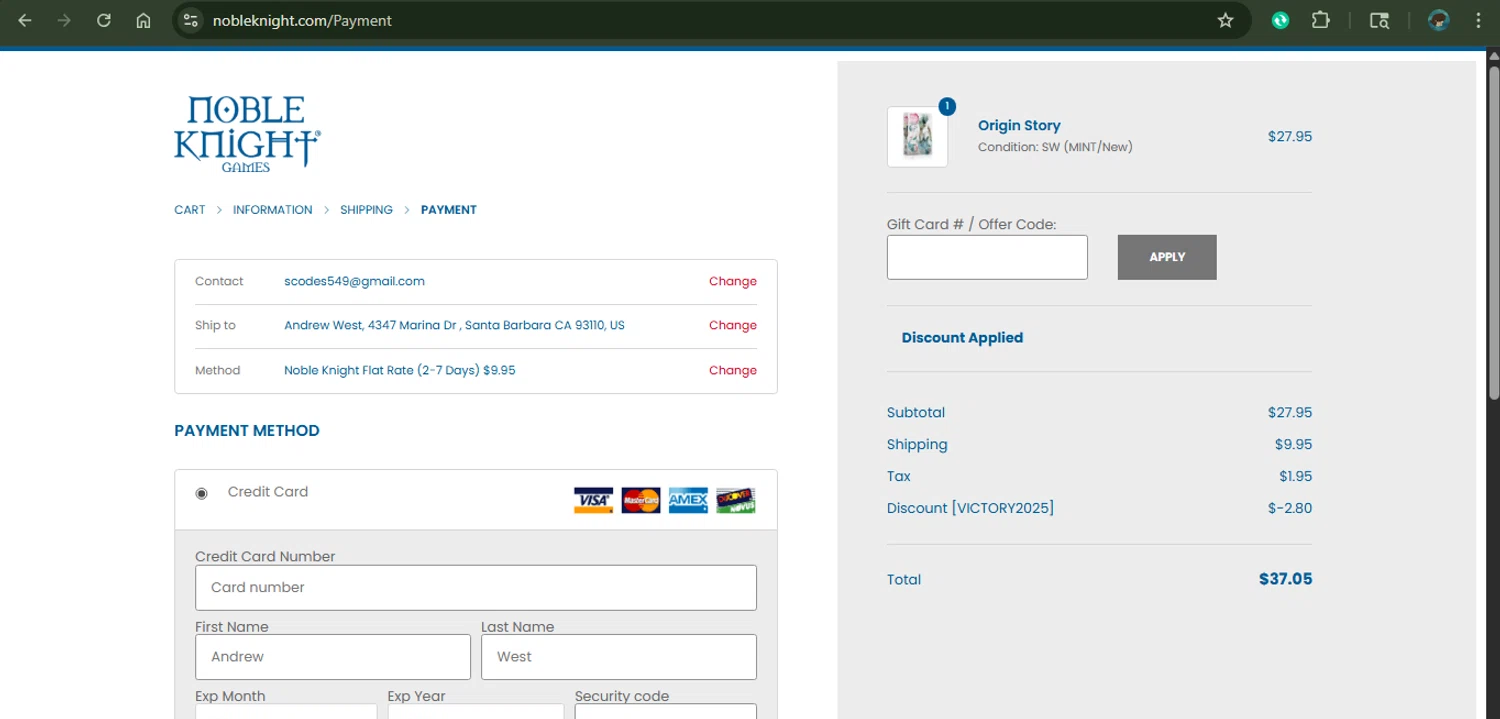Open the Chrome three-dot menu
This screenshot has width=1500, height=719.
[1478, 20]
